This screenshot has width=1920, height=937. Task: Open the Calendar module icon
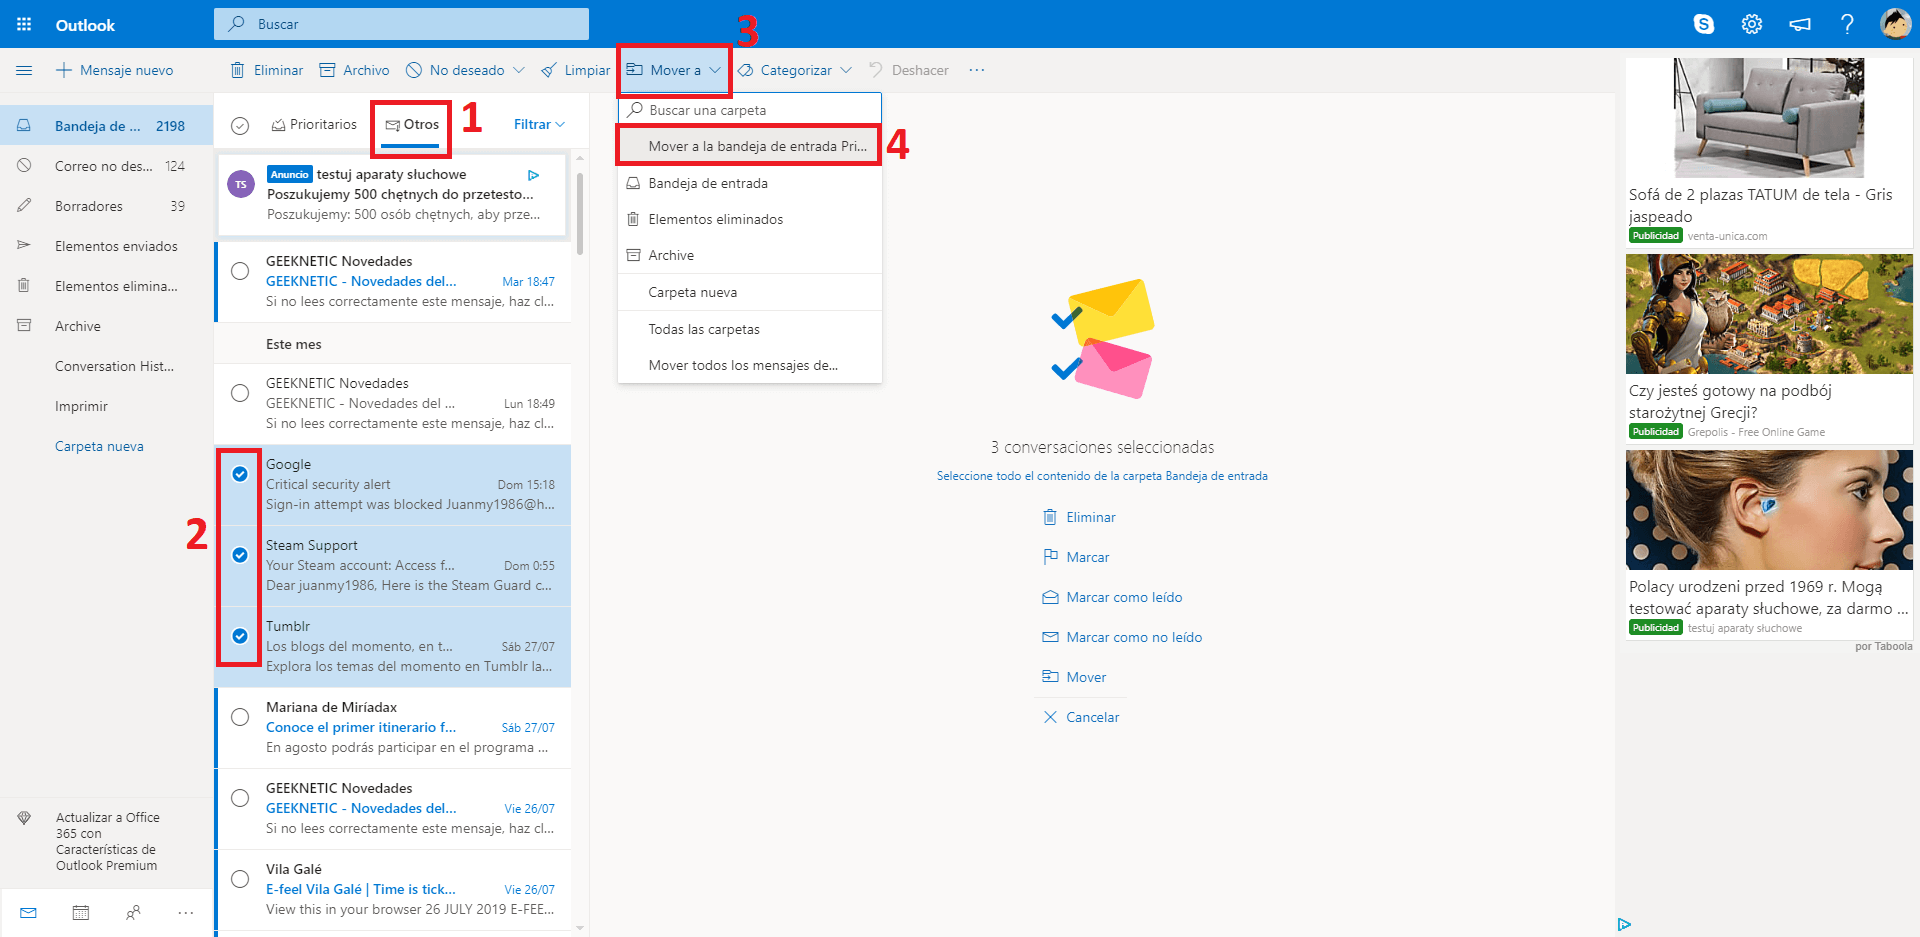pyautogui.click(x=81, y=912)
